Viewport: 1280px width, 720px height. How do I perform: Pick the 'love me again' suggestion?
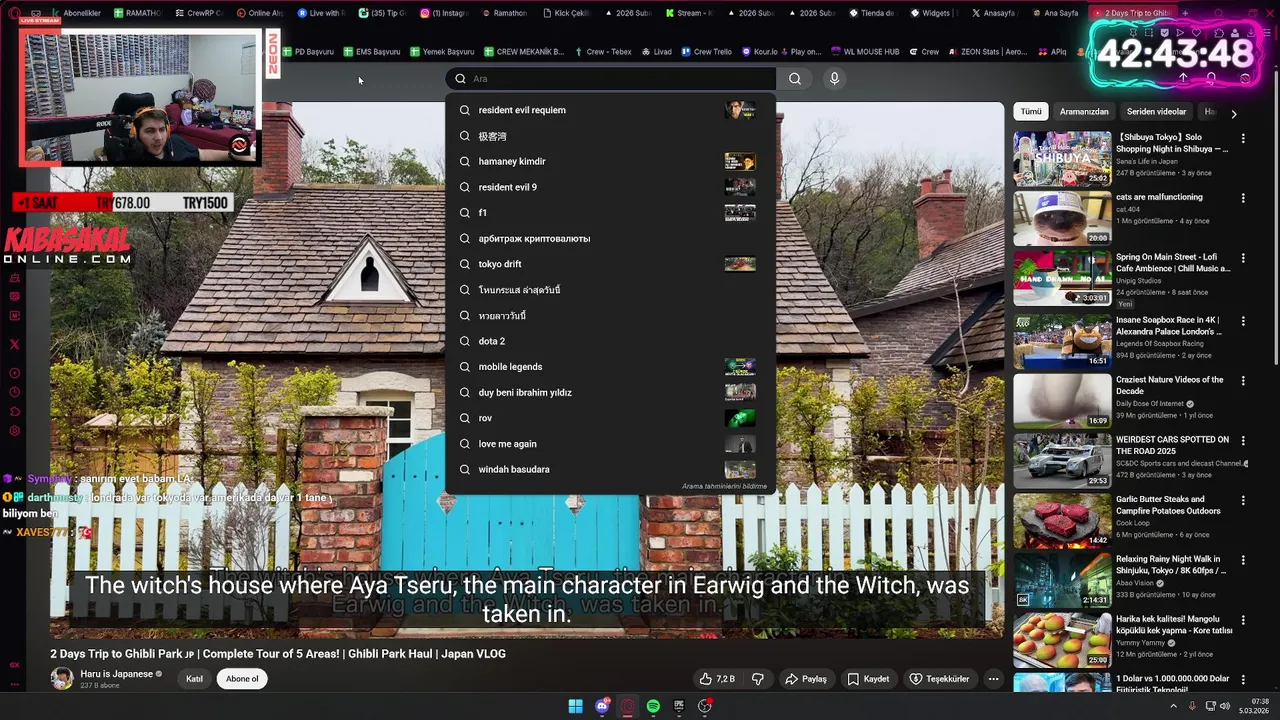click(x=610, y=444)
